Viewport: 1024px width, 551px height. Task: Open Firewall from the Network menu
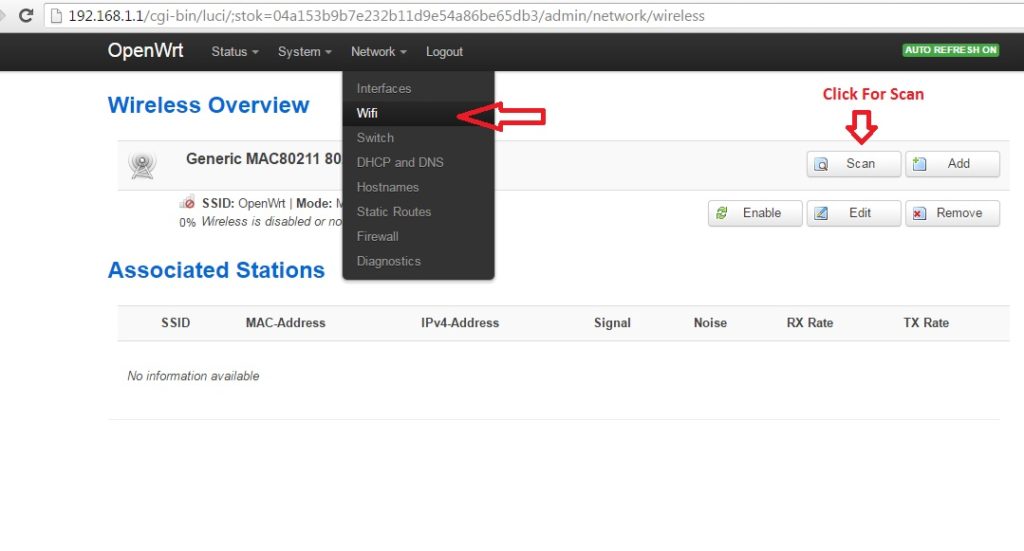click(x=378, y=236)
